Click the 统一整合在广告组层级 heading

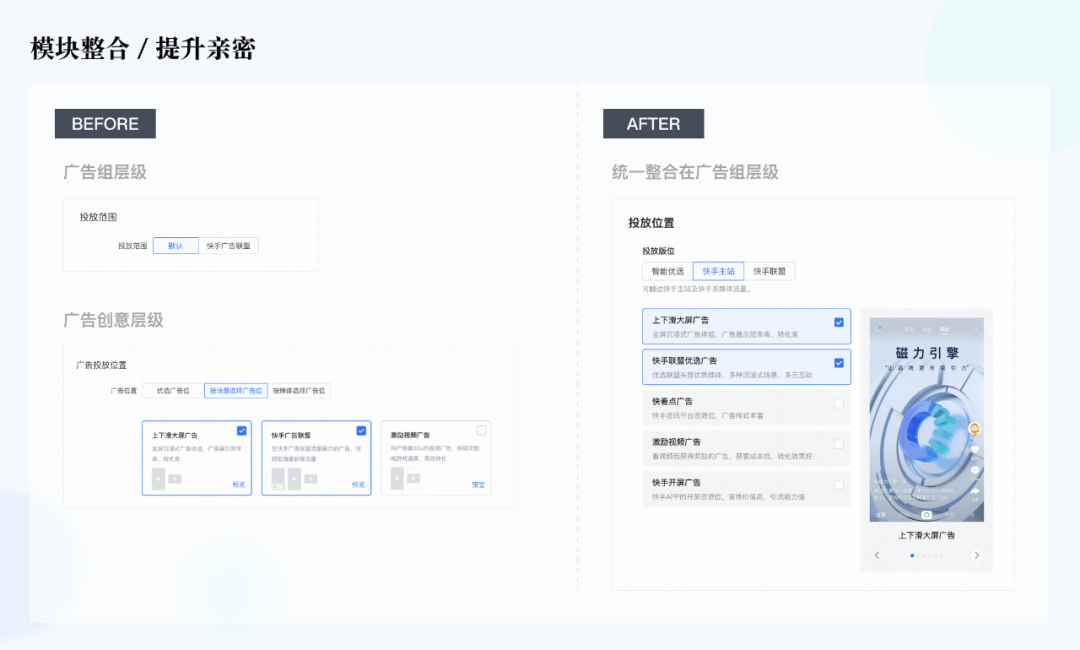(696, 172)
